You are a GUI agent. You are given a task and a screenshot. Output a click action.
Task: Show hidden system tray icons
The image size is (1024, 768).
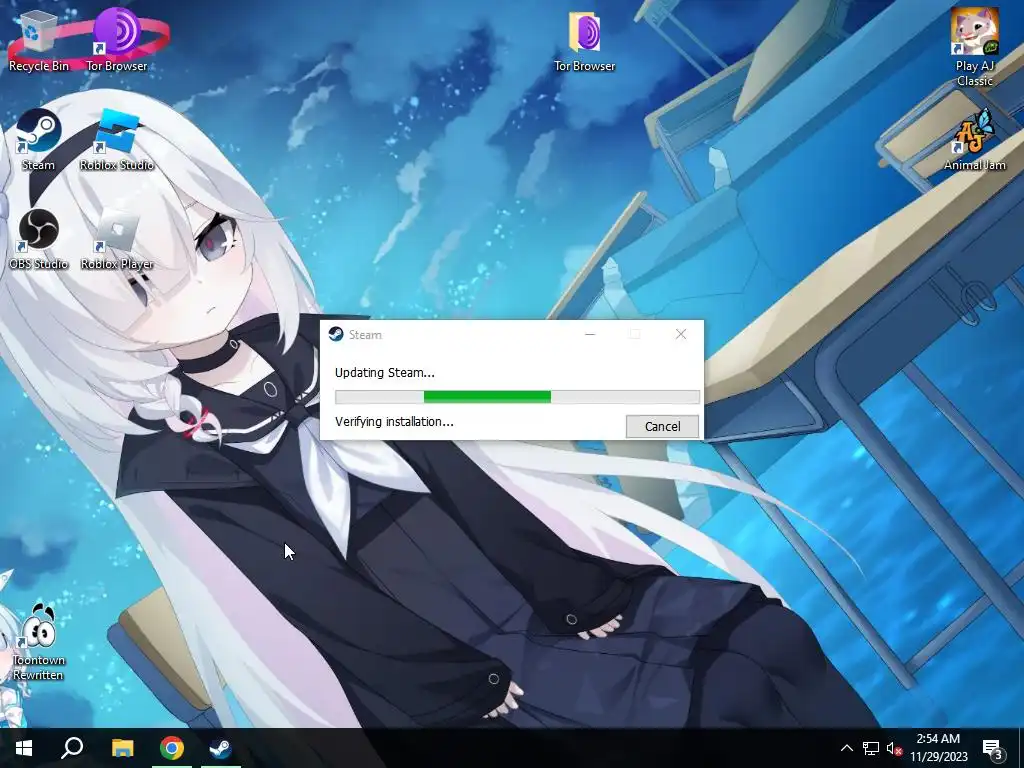(846, 748)
